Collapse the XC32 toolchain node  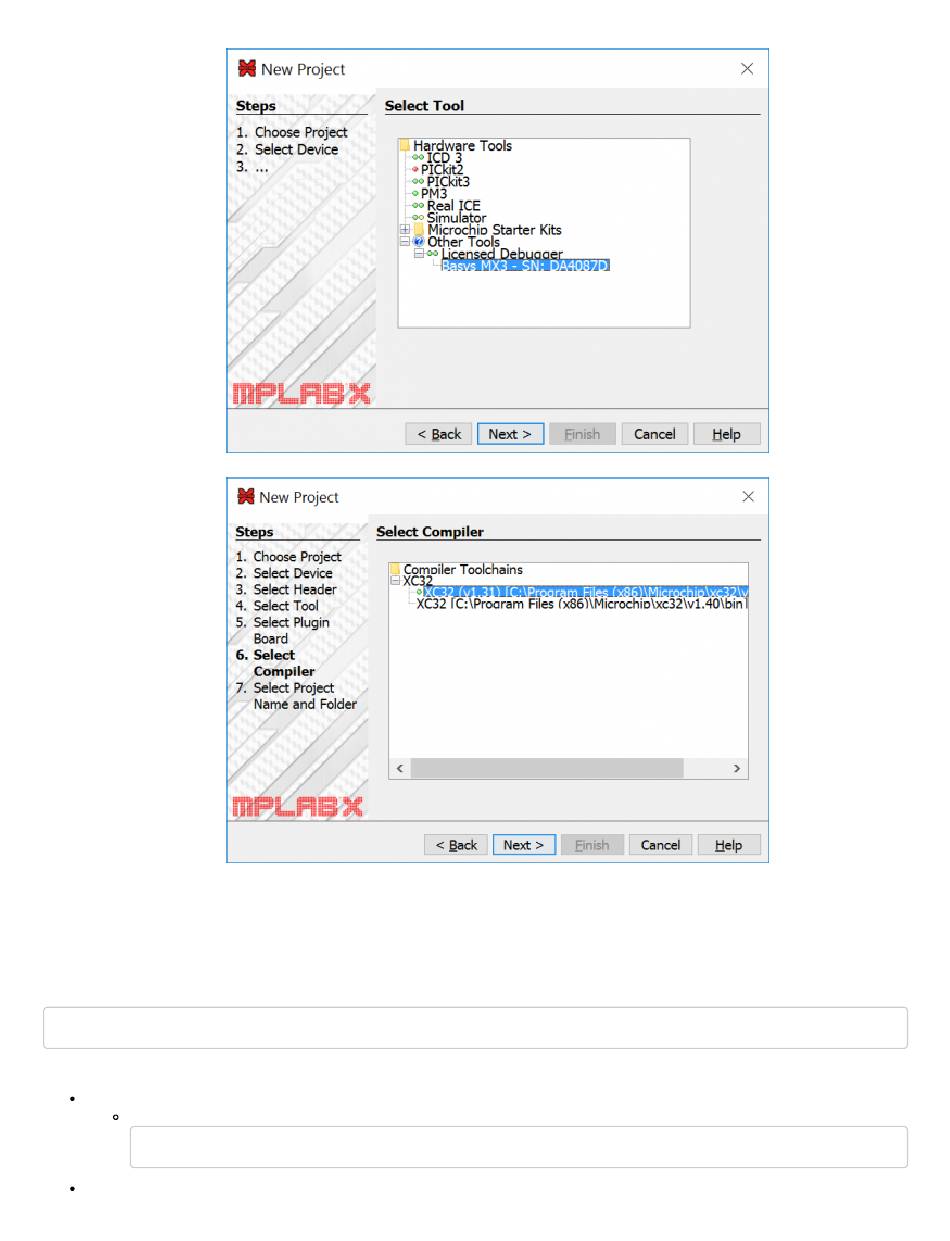pyautogui.click(x=395, y=580)
